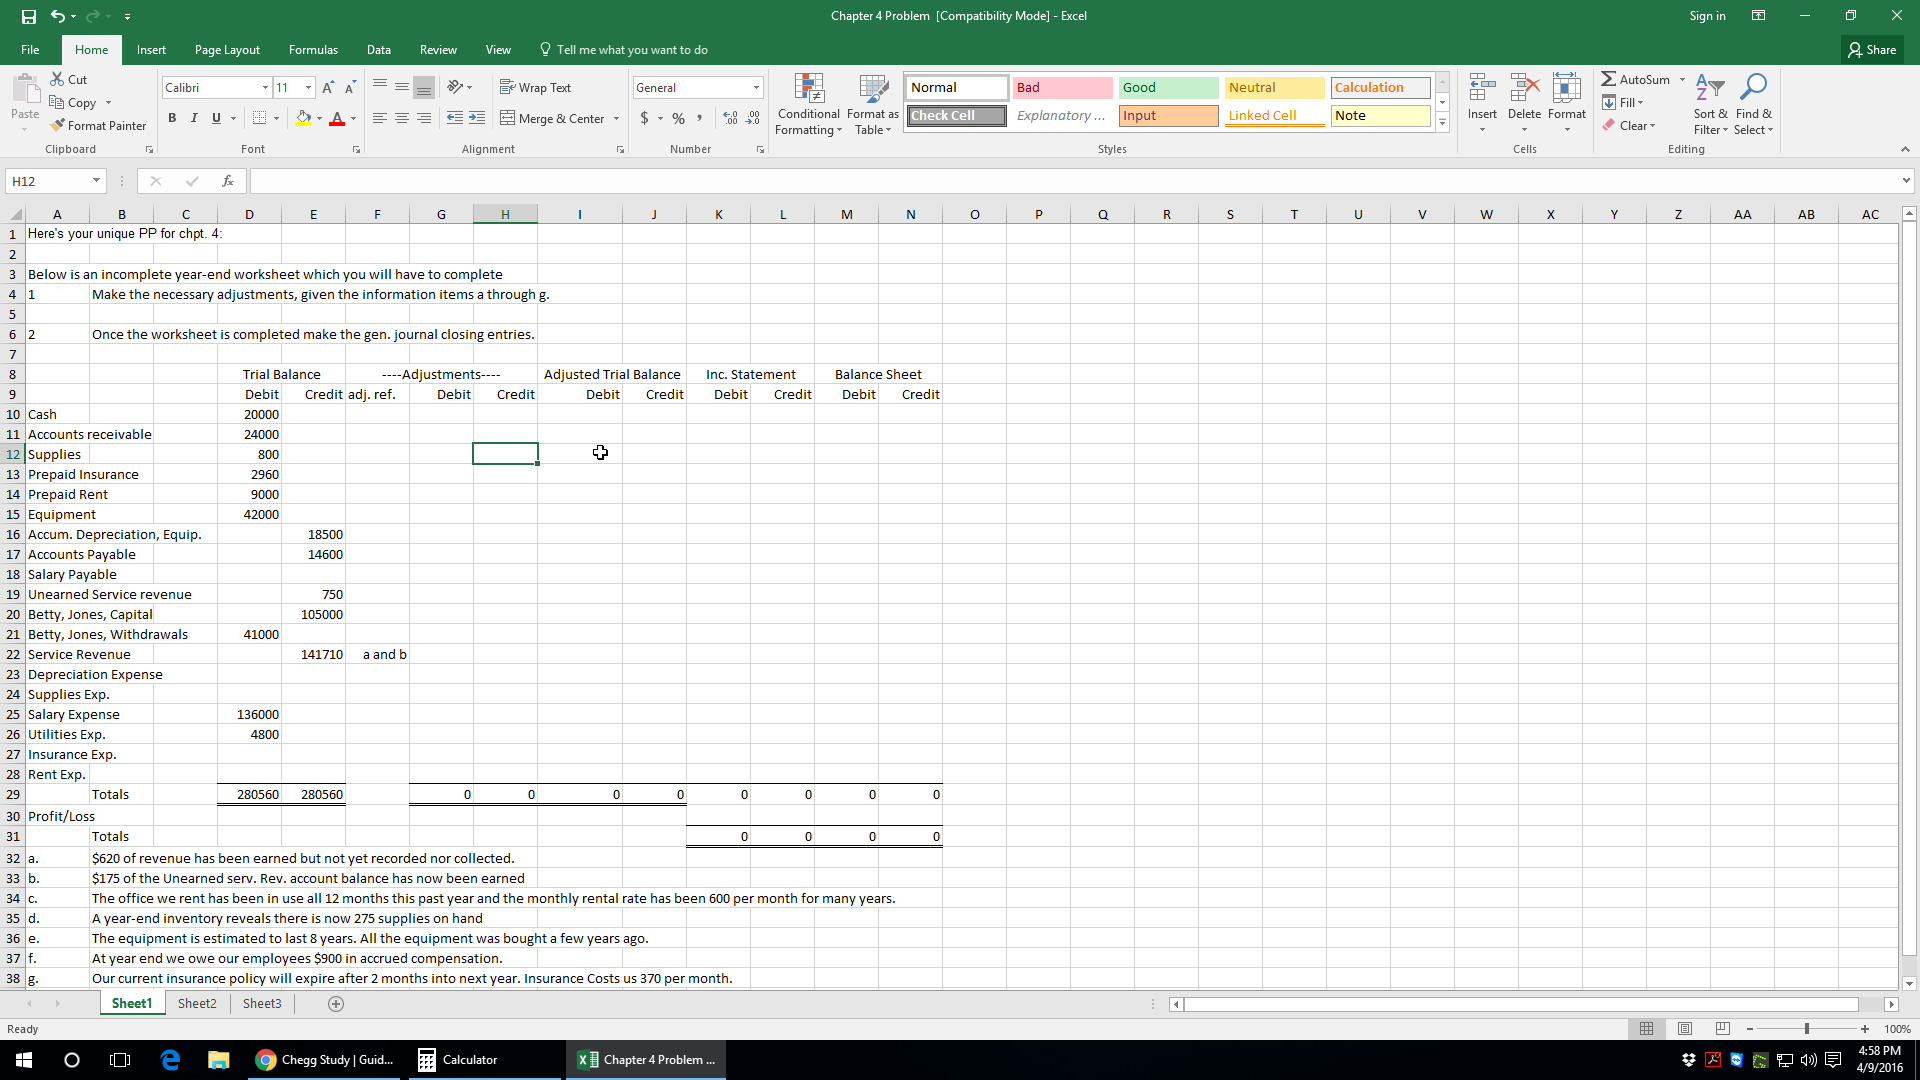Expand the Name Box dropdown arrow
1920x1080 pixels.
(96, 181)
